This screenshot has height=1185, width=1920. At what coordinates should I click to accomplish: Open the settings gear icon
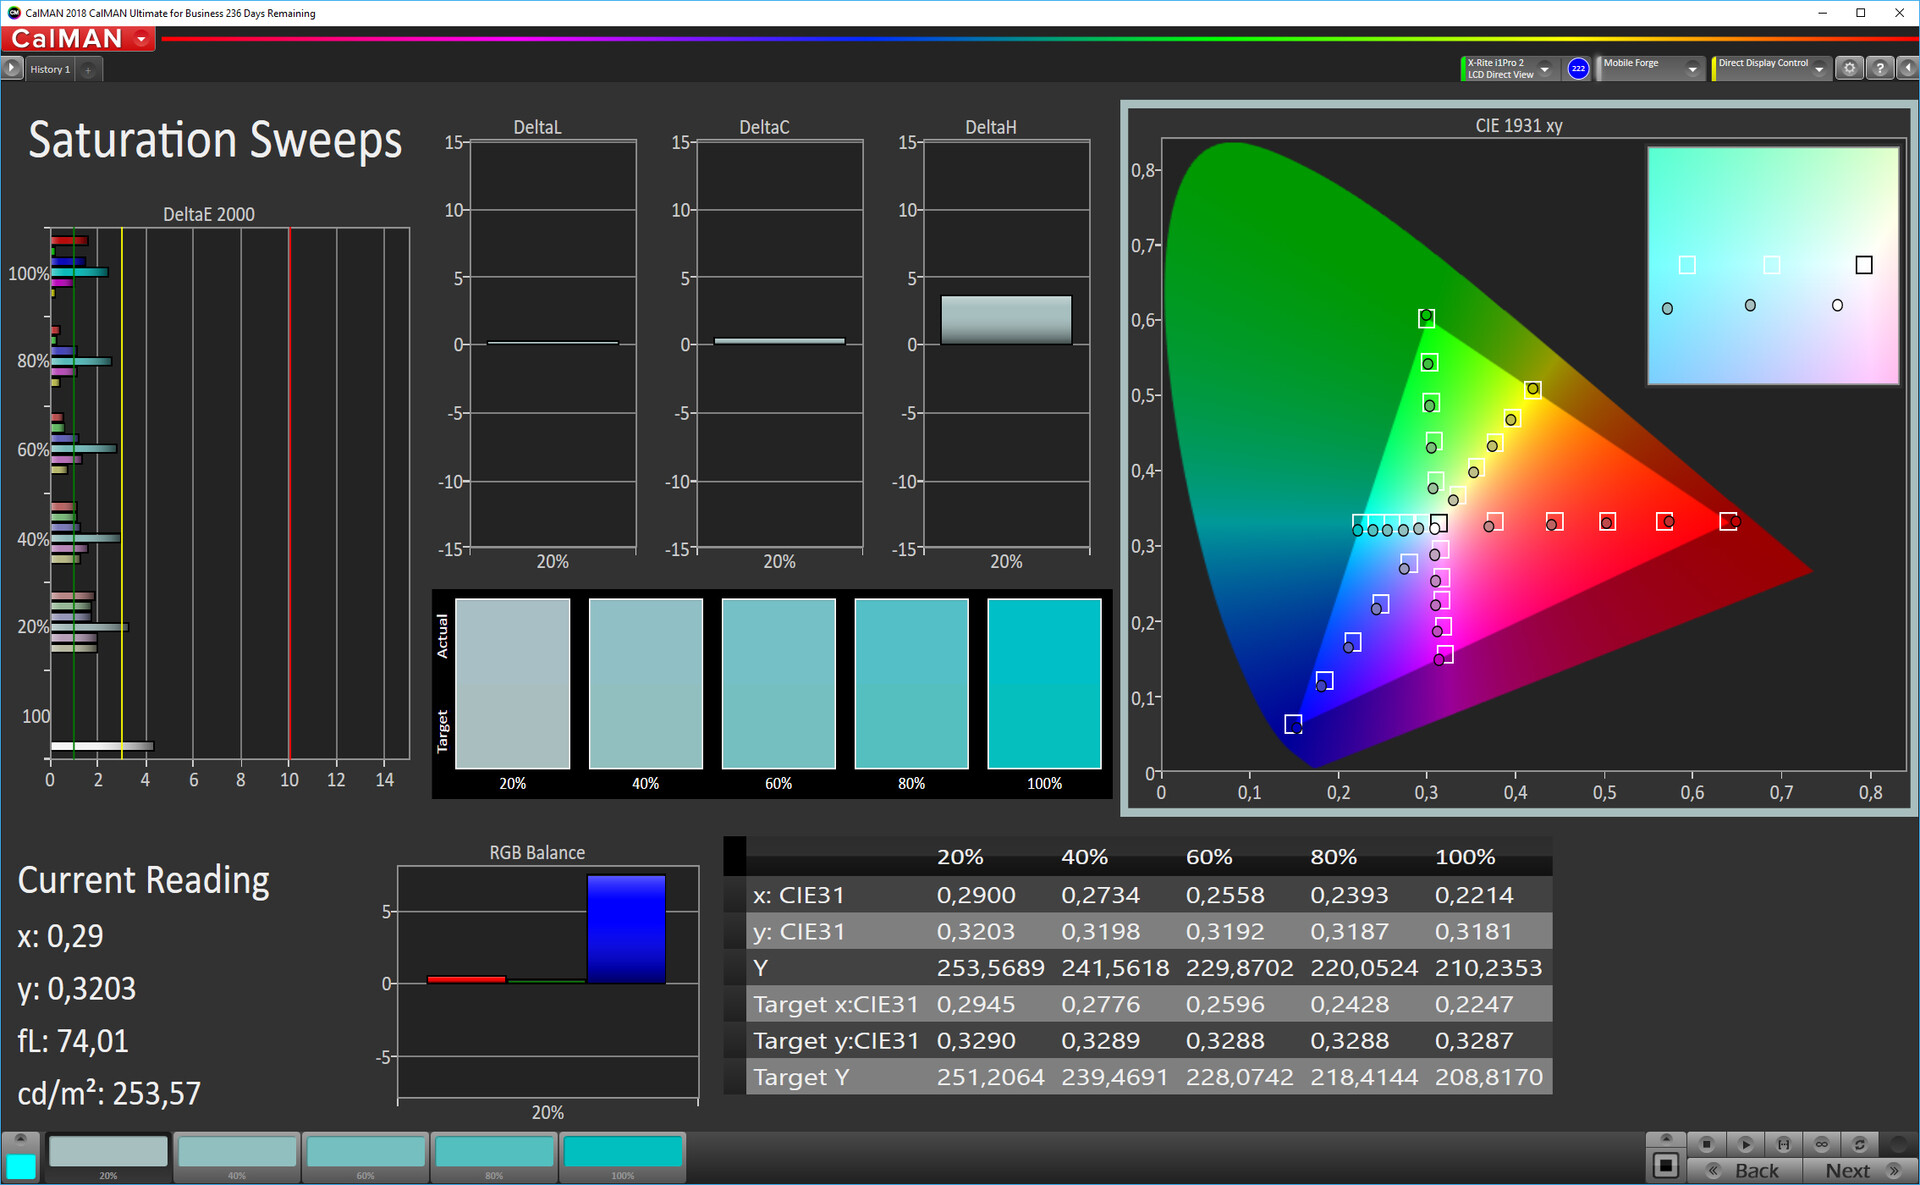tap(1850, 68)
